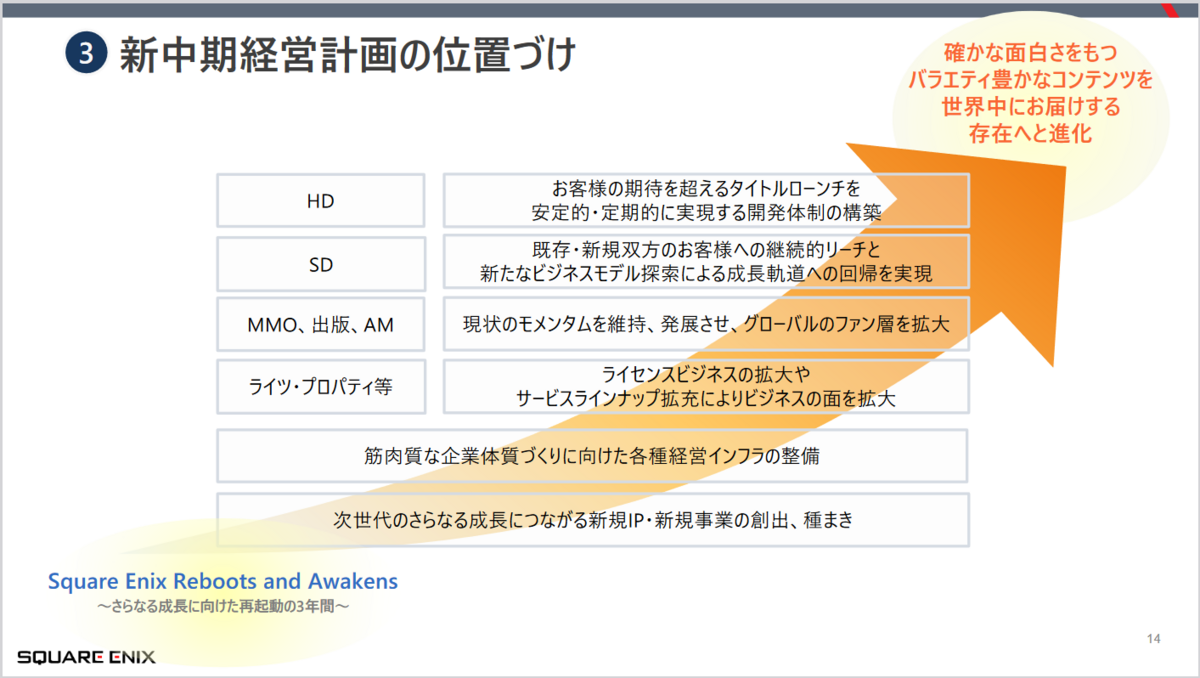The width and height of the screenshot is (1200, 678).
Task: Click the text 確かな面白さをもつ
Action: (x=1030, y=52)
